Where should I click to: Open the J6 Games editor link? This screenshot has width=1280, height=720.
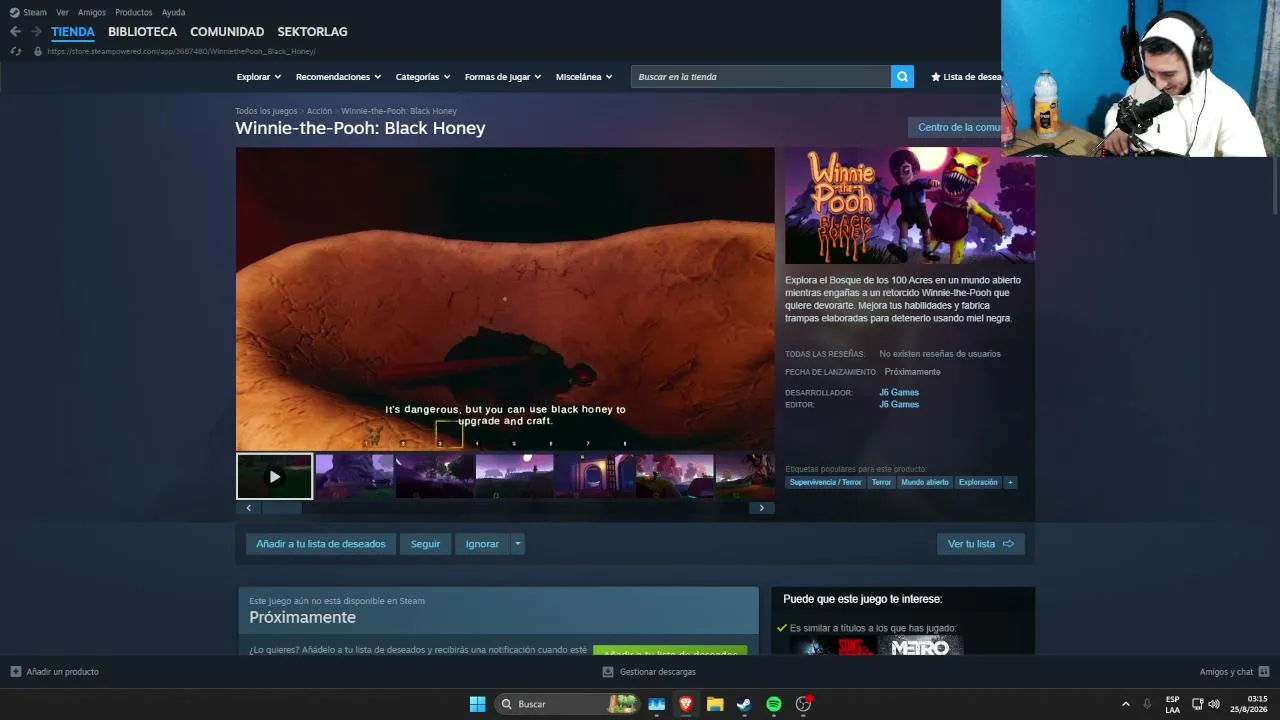[899, 404]
